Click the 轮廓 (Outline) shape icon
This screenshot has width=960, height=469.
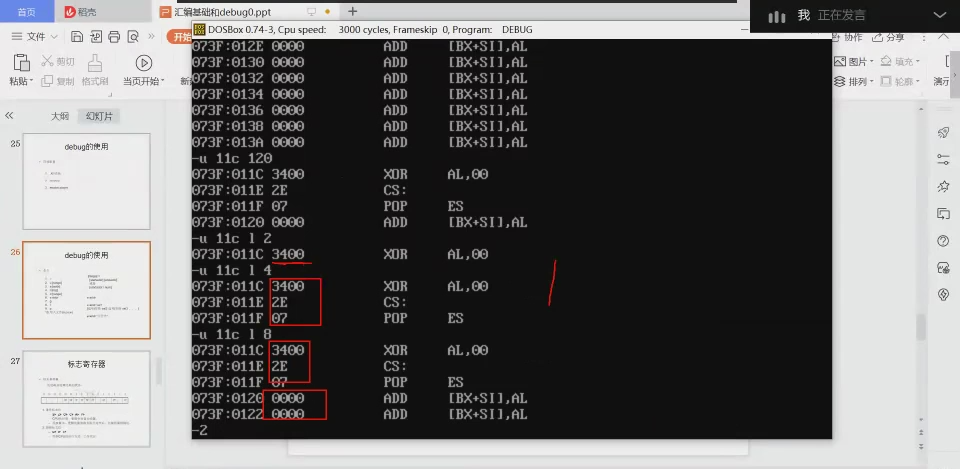[886, 81]
